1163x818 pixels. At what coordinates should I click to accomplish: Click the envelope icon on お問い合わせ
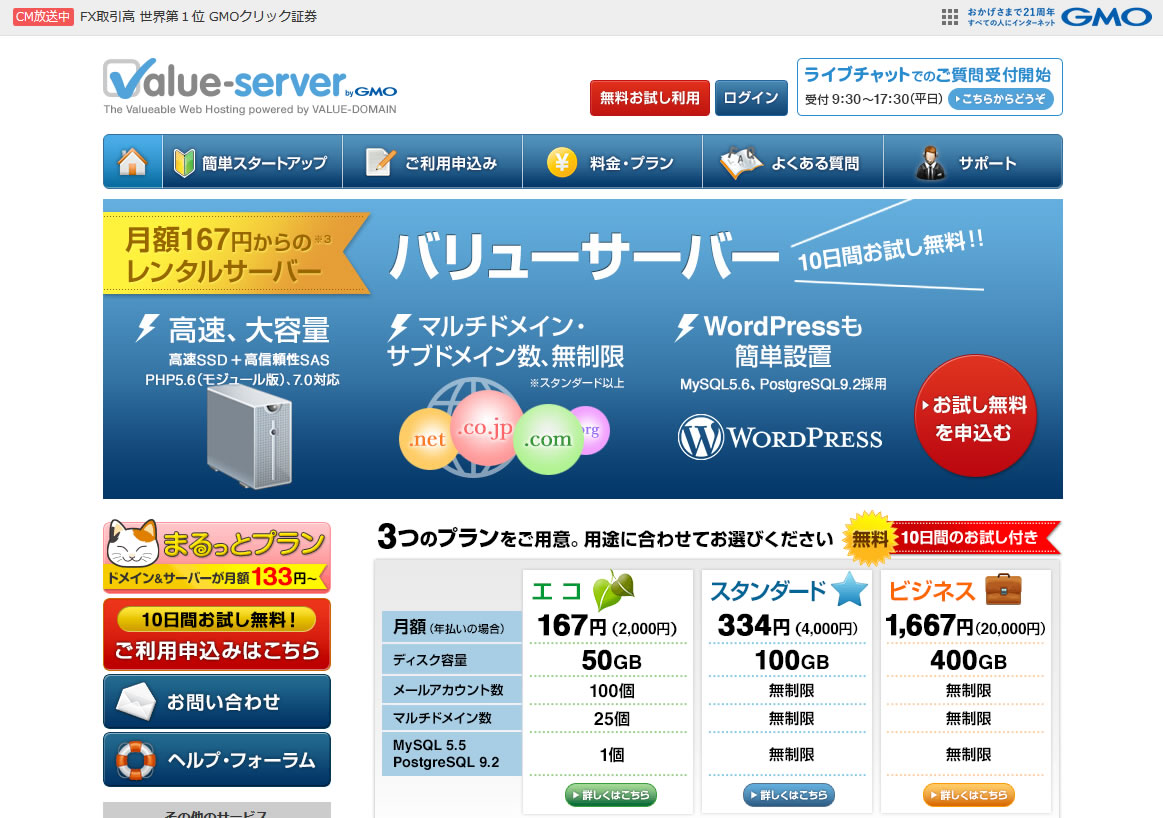[x=136, y=702]
